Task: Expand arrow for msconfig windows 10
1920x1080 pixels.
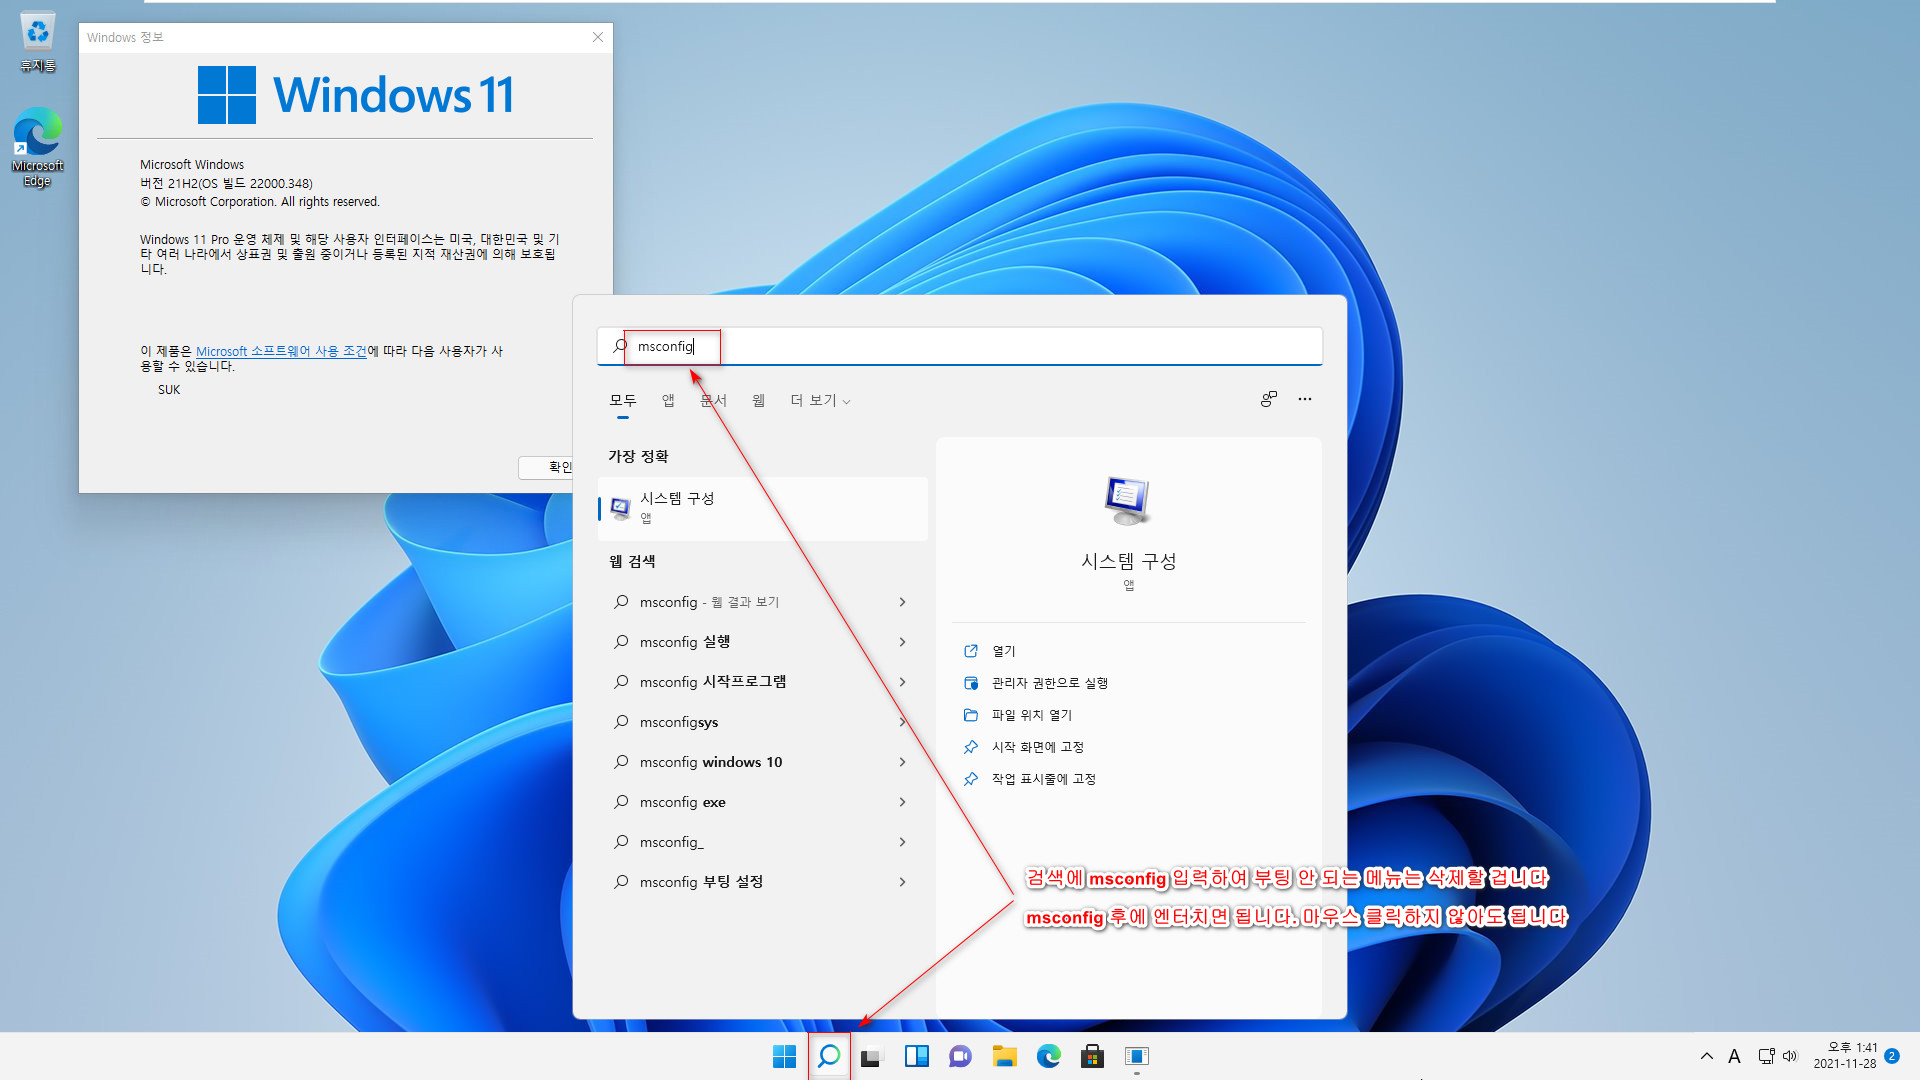Action: 902,762
